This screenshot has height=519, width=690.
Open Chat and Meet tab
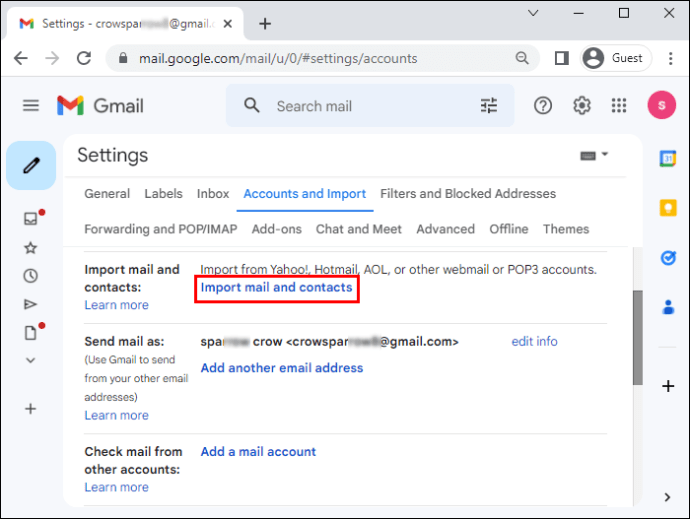pyautogui.click(x=359, y=229)
